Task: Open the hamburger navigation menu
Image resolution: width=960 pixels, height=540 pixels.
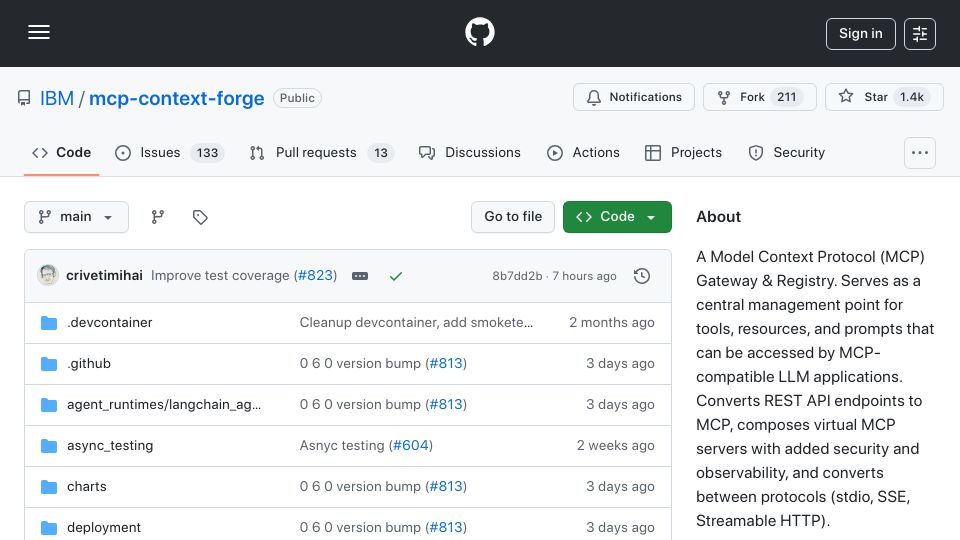Action: pos(39,32)
